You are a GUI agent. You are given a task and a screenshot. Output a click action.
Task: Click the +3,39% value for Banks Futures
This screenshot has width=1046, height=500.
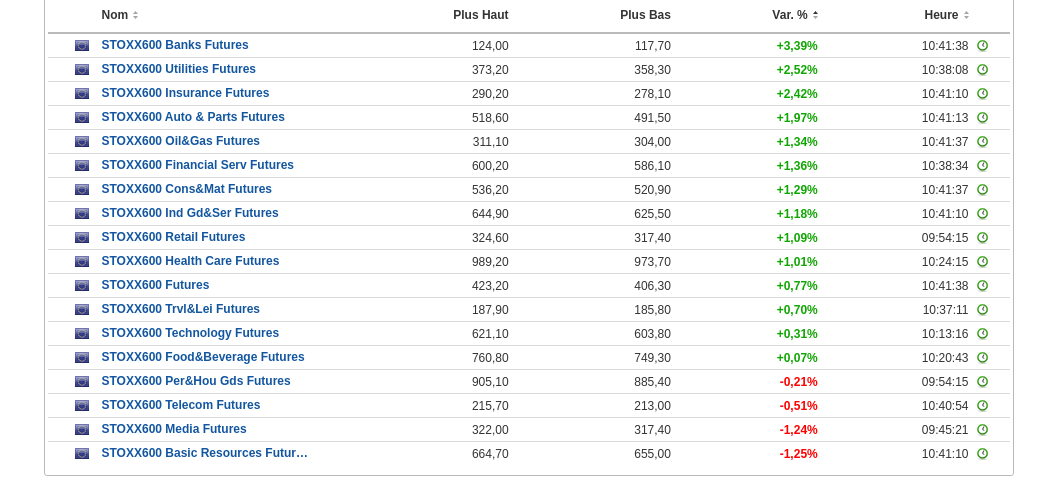coord(797,46)
